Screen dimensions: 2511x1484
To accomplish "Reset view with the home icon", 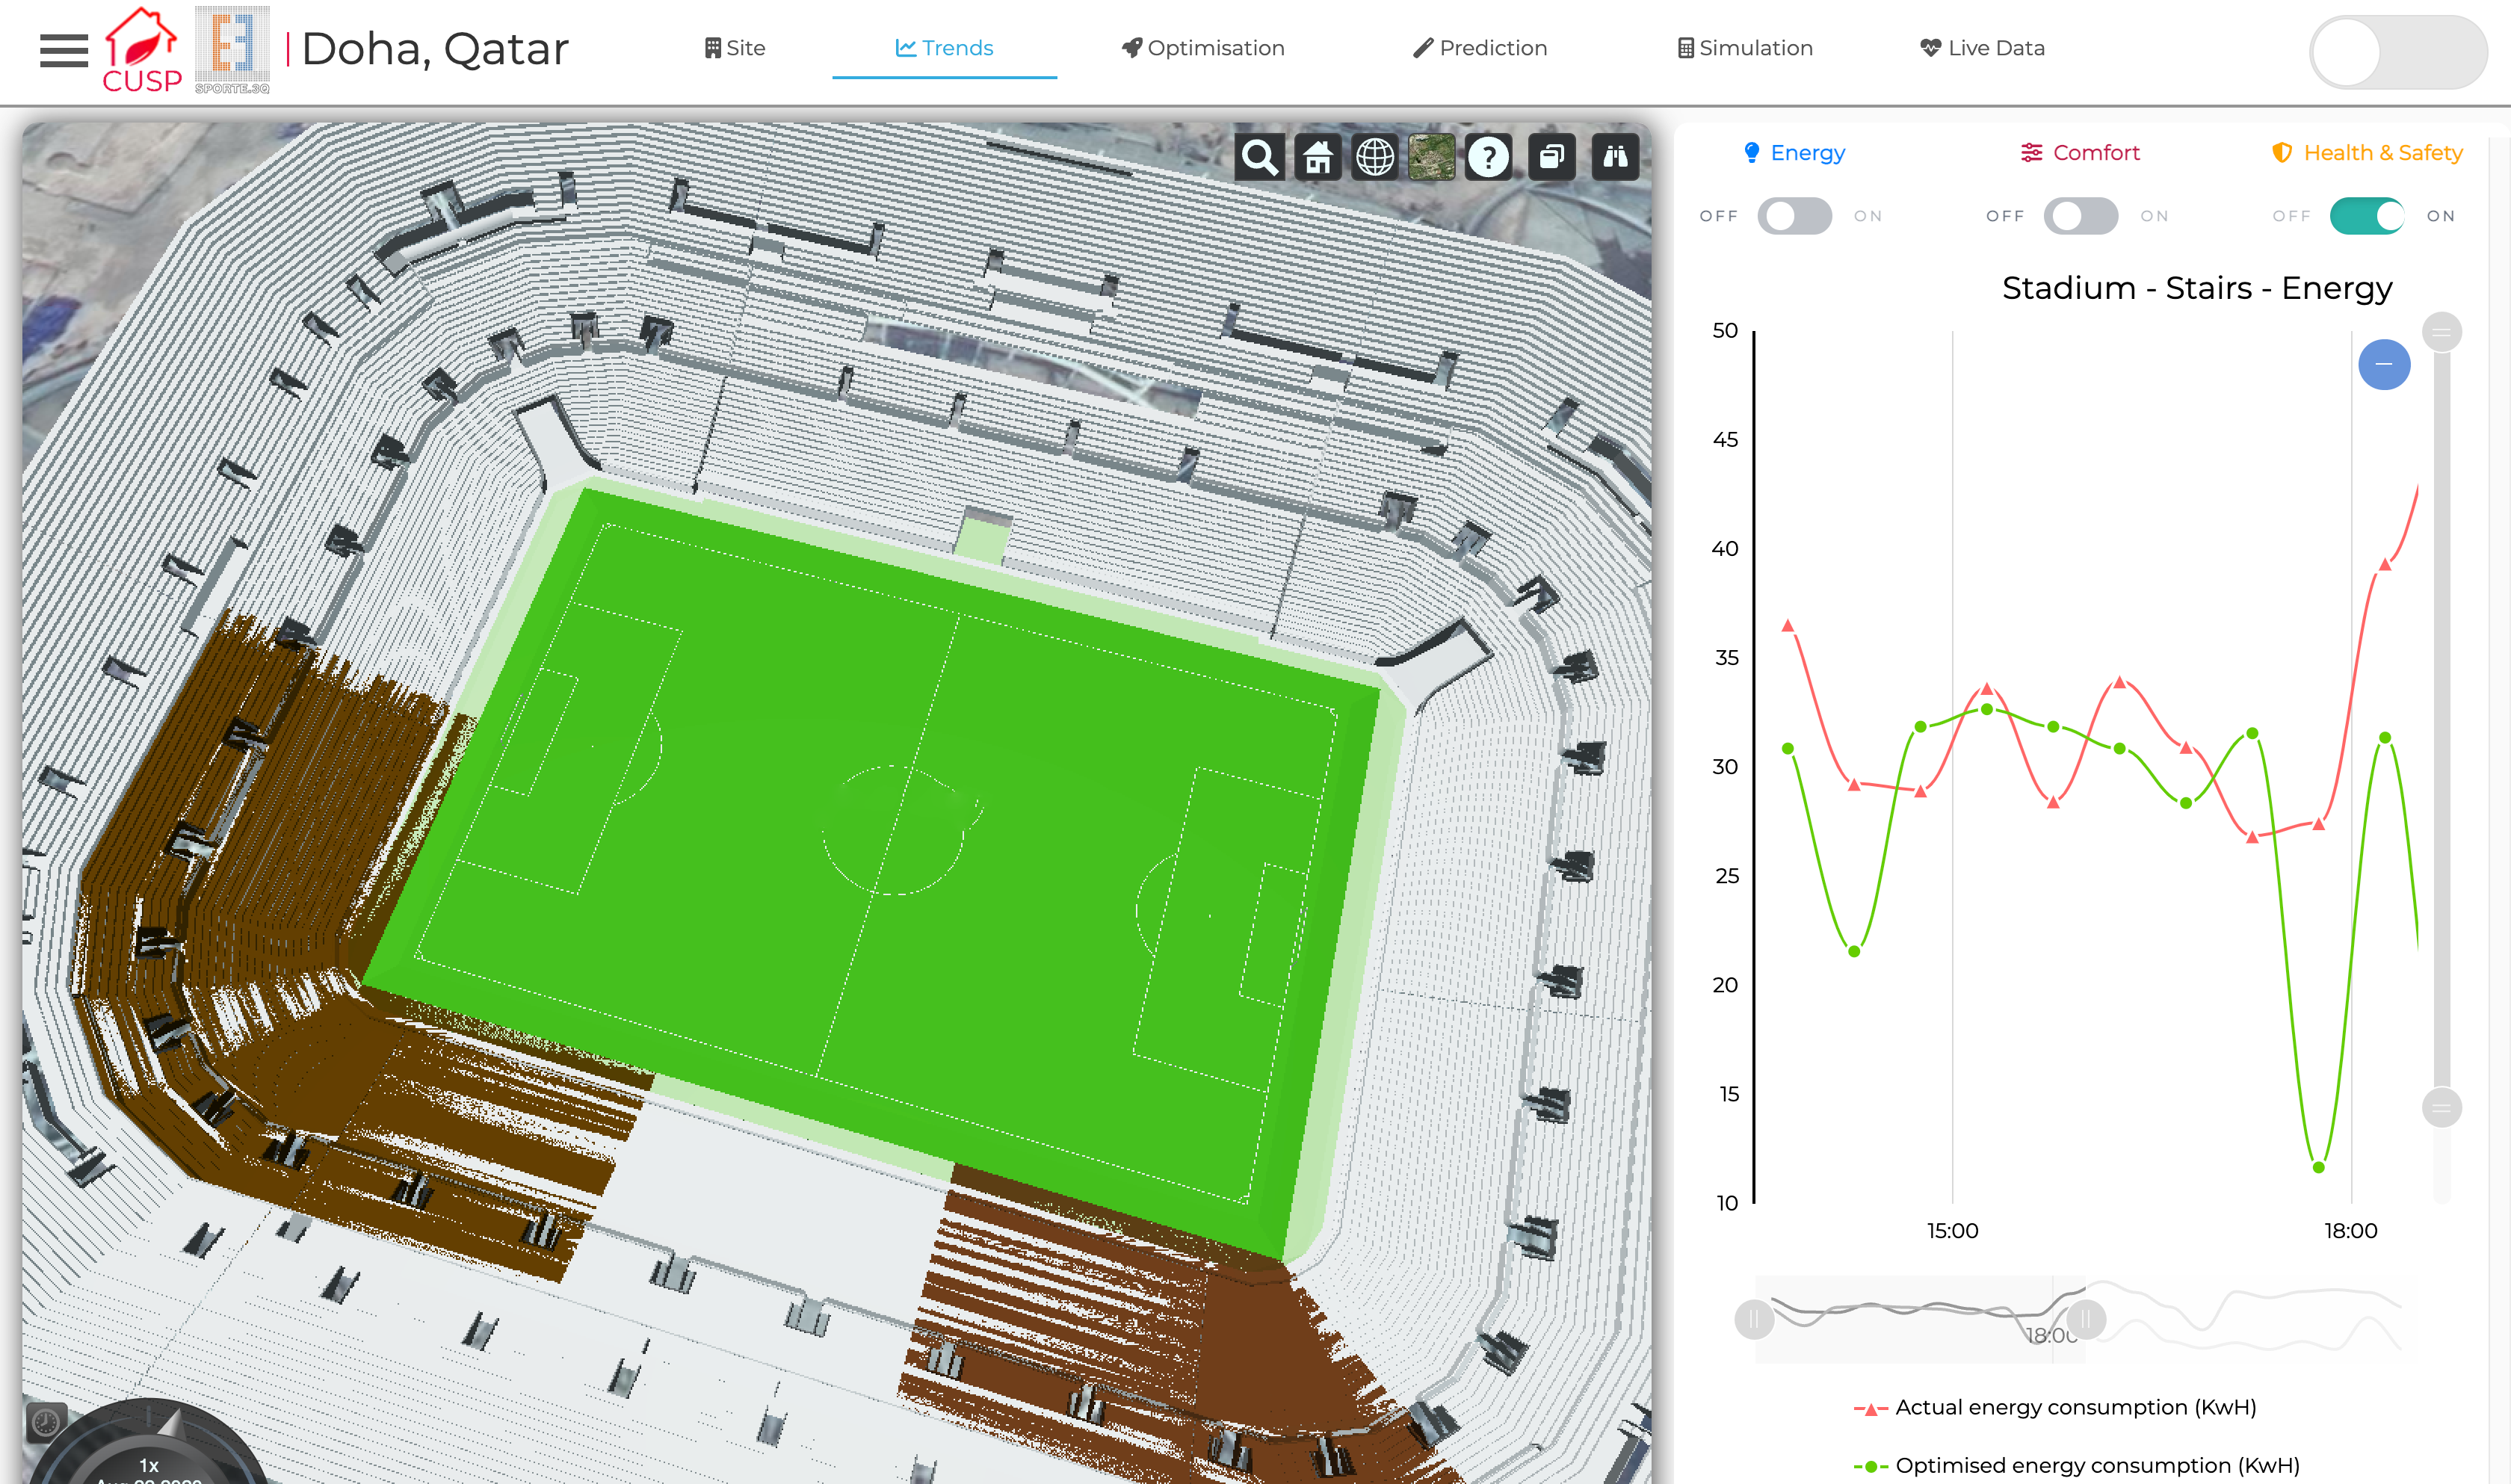I will point(1318,157).
